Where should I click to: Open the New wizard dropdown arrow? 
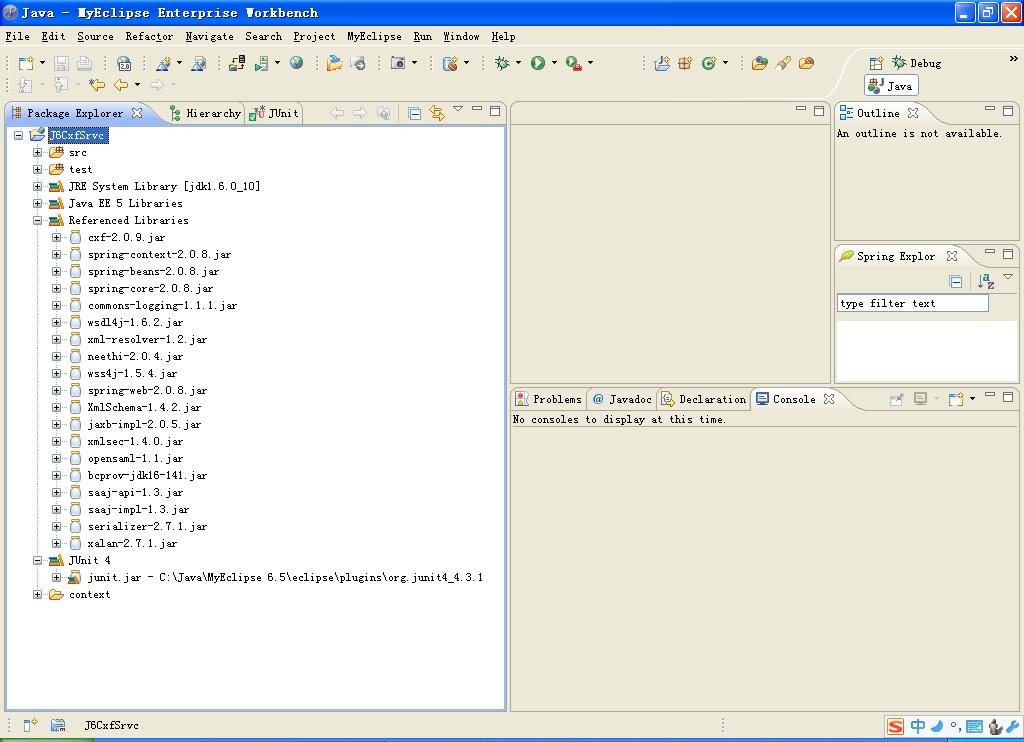(x=42, y=63)
